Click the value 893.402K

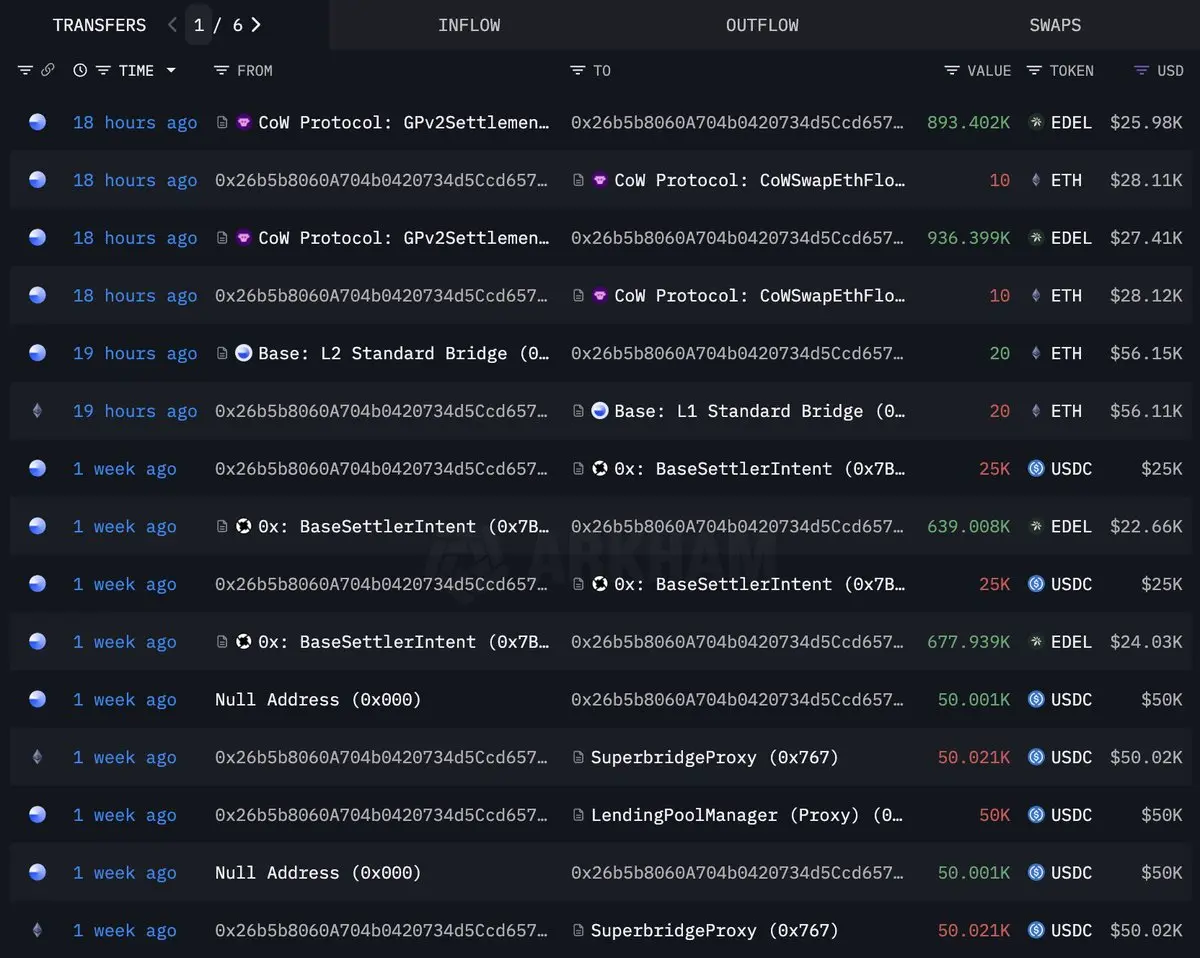coord(968,122)
